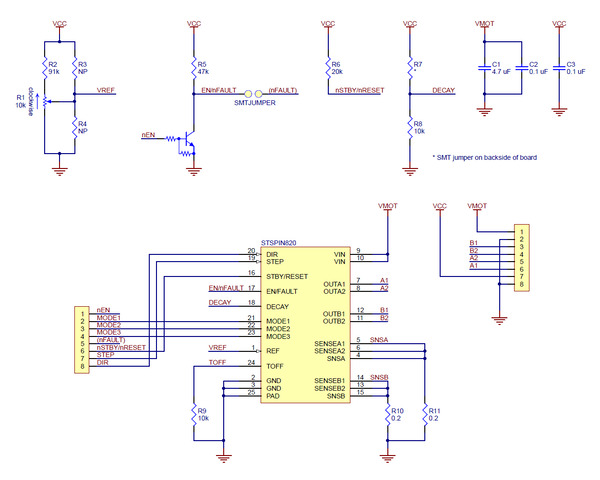
Task: Click the DECAY net label between R7 and R8
Action: [443, 90]
